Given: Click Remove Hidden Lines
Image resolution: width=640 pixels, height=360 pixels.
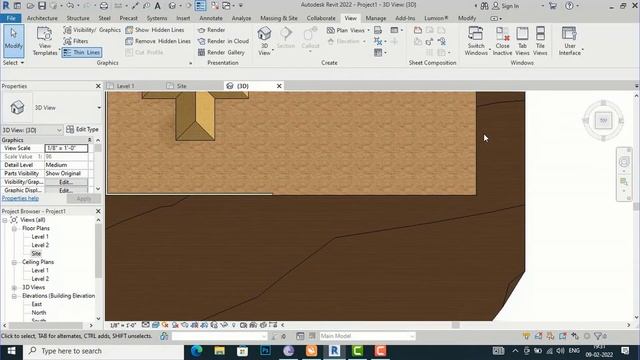Looking at the screenshot, I should click(158, 41).
